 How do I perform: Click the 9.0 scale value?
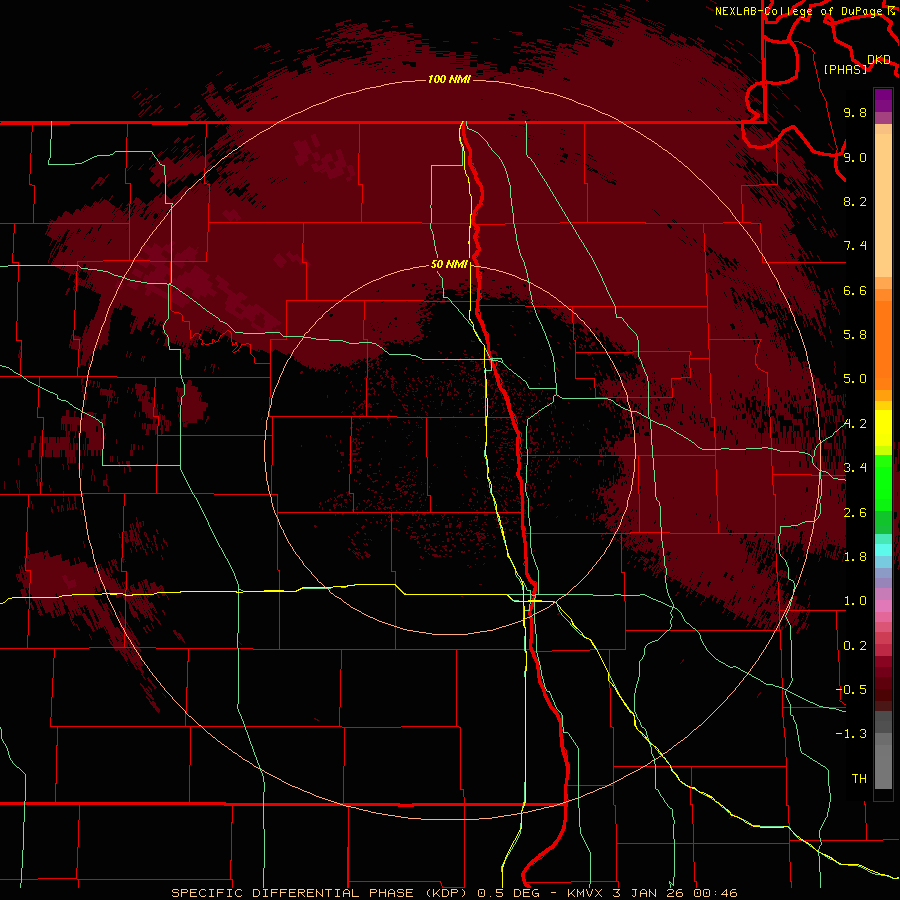[x=855, y=157]
